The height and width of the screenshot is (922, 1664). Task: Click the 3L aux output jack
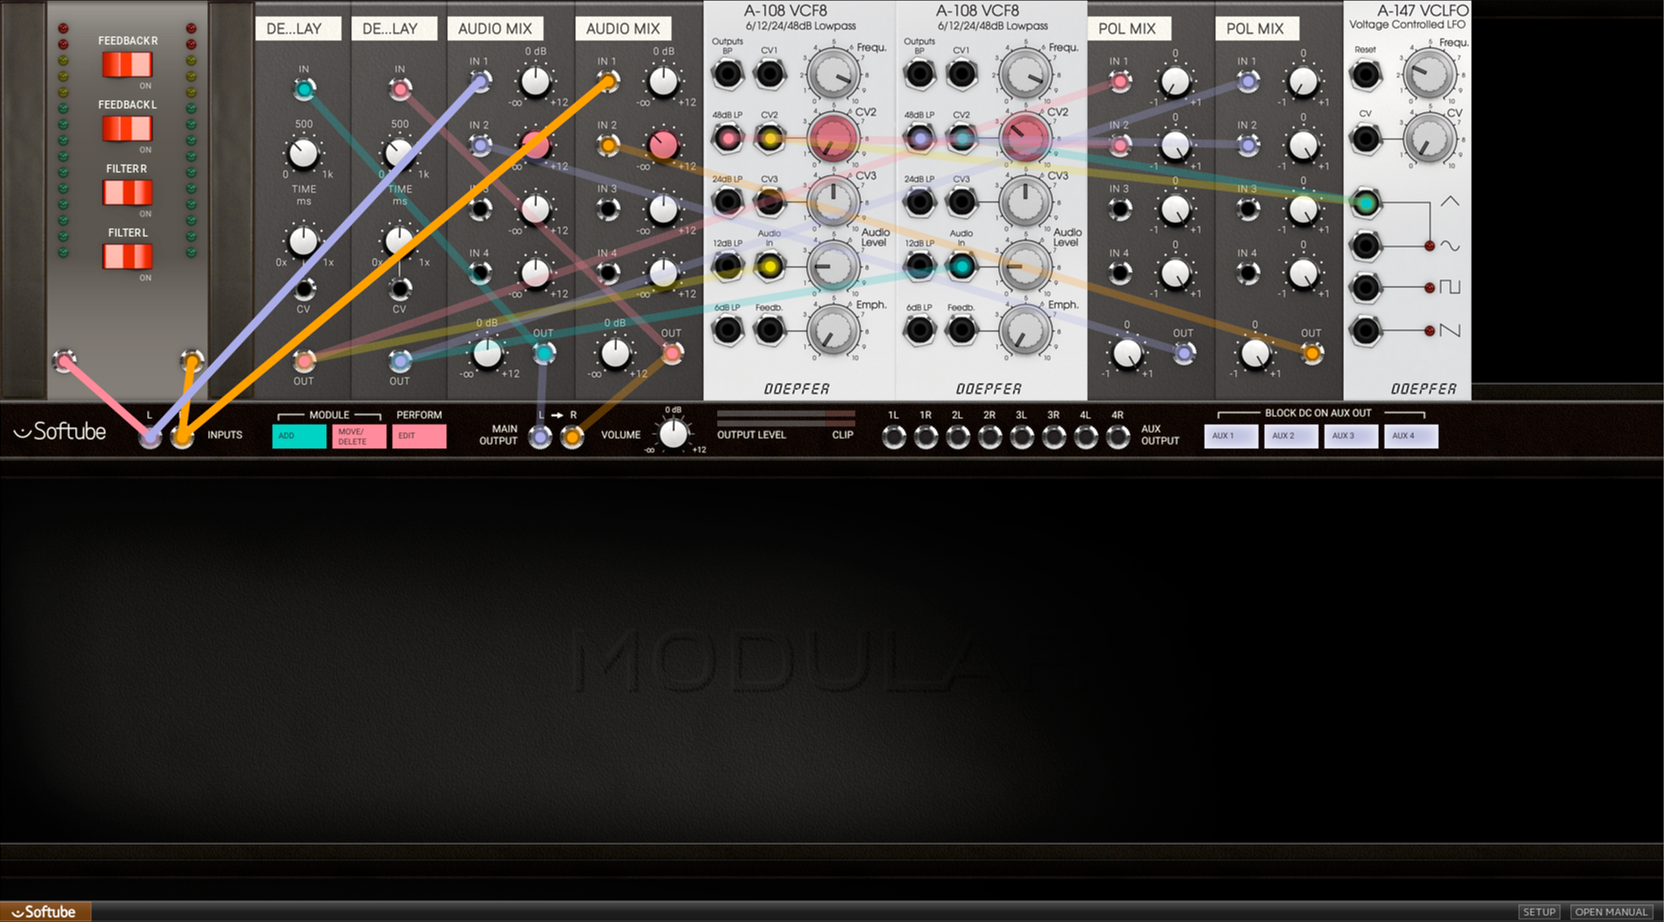click(1022, 436)
